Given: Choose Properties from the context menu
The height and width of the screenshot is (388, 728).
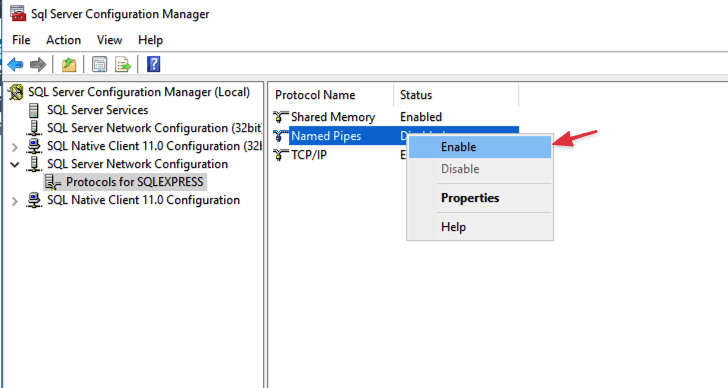Looking at the screenshot, I should 480,198.
